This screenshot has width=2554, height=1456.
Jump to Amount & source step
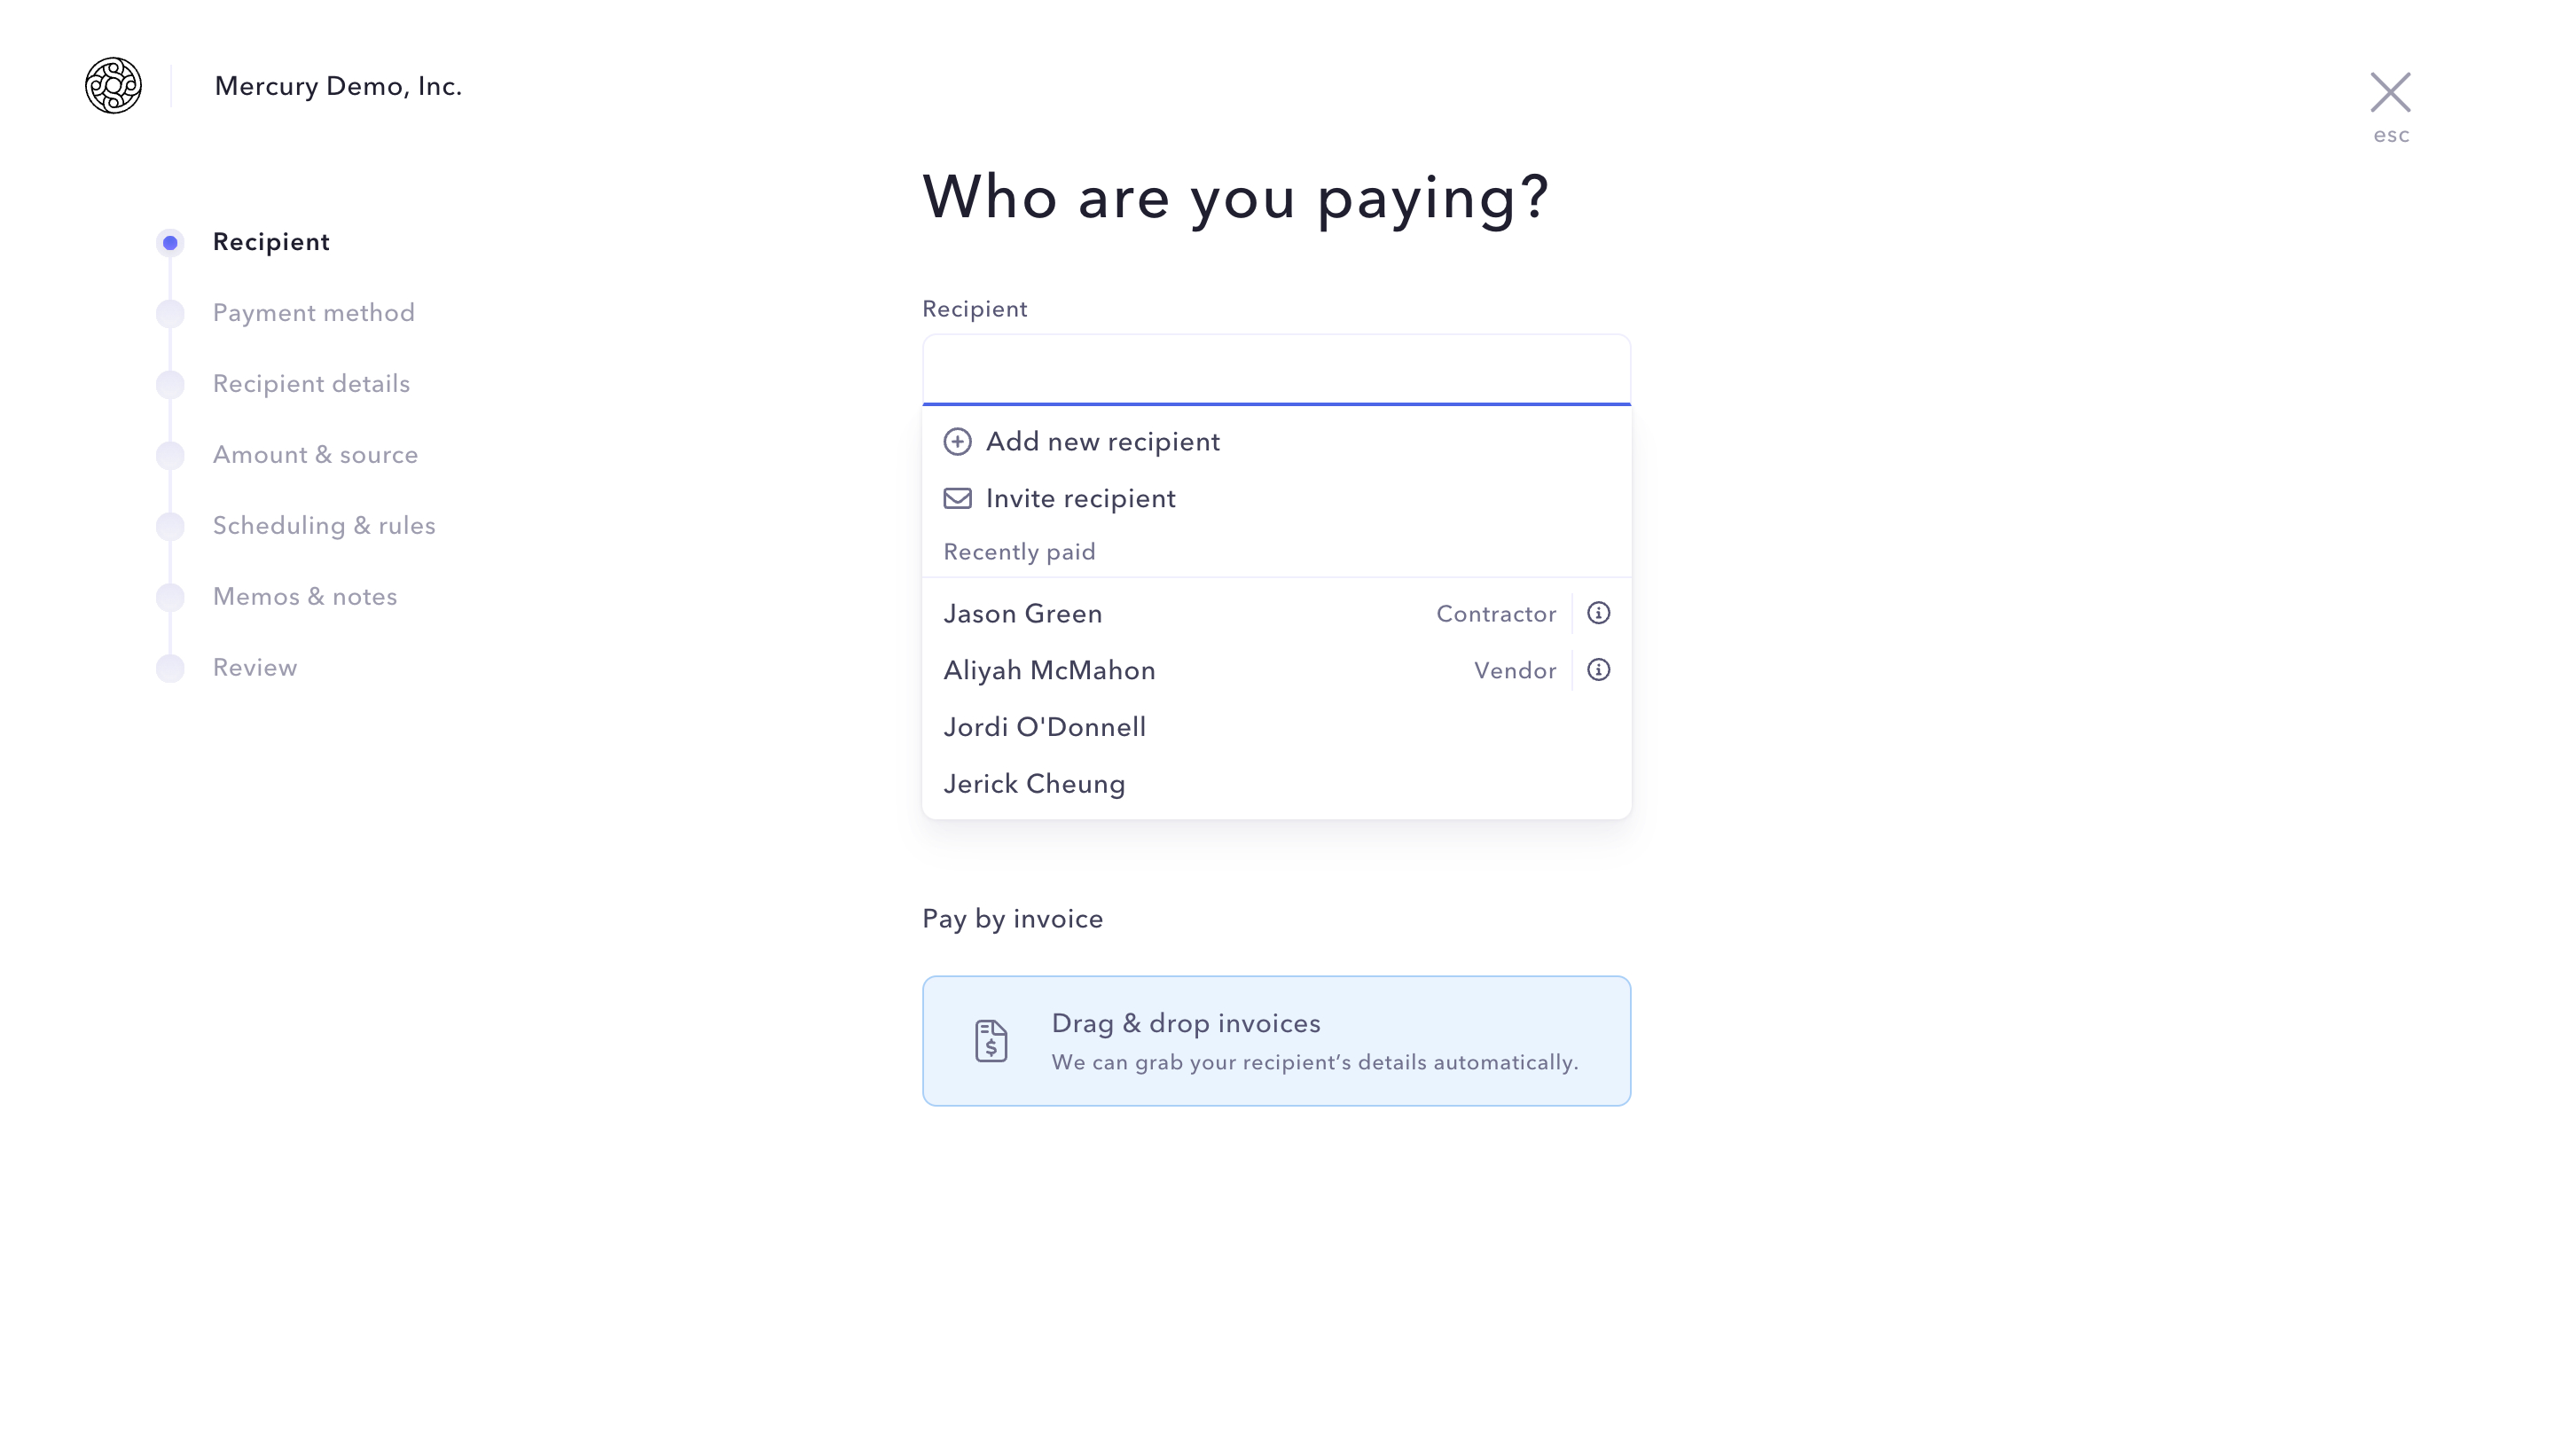tap(315, 455)
